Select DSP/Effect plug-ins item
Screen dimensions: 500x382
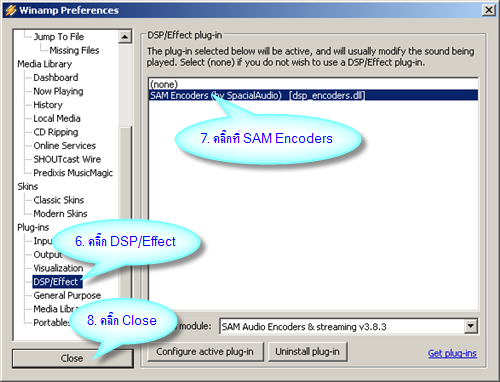[56, 282]
